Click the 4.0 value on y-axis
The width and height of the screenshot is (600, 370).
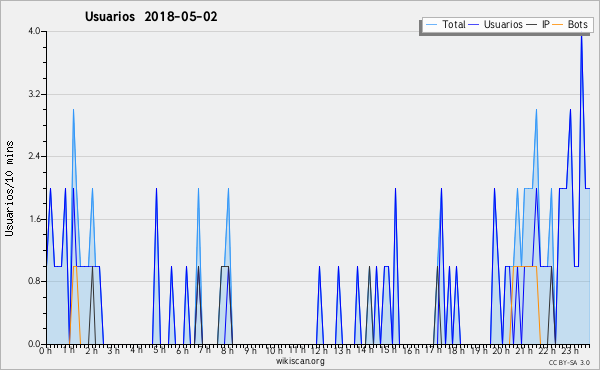(34, 31)
